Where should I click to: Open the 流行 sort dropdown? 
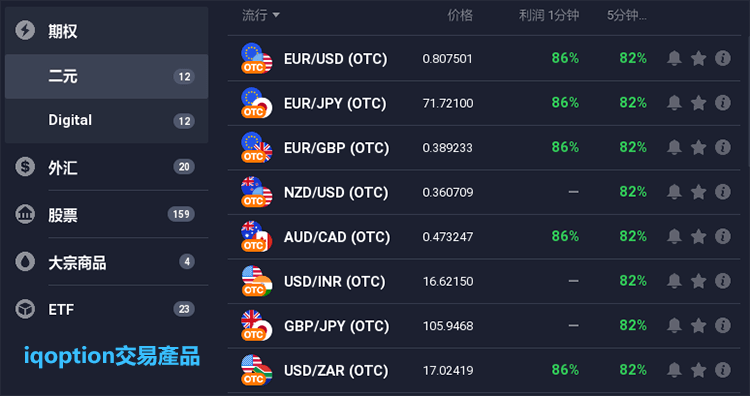tap(261, 15)
